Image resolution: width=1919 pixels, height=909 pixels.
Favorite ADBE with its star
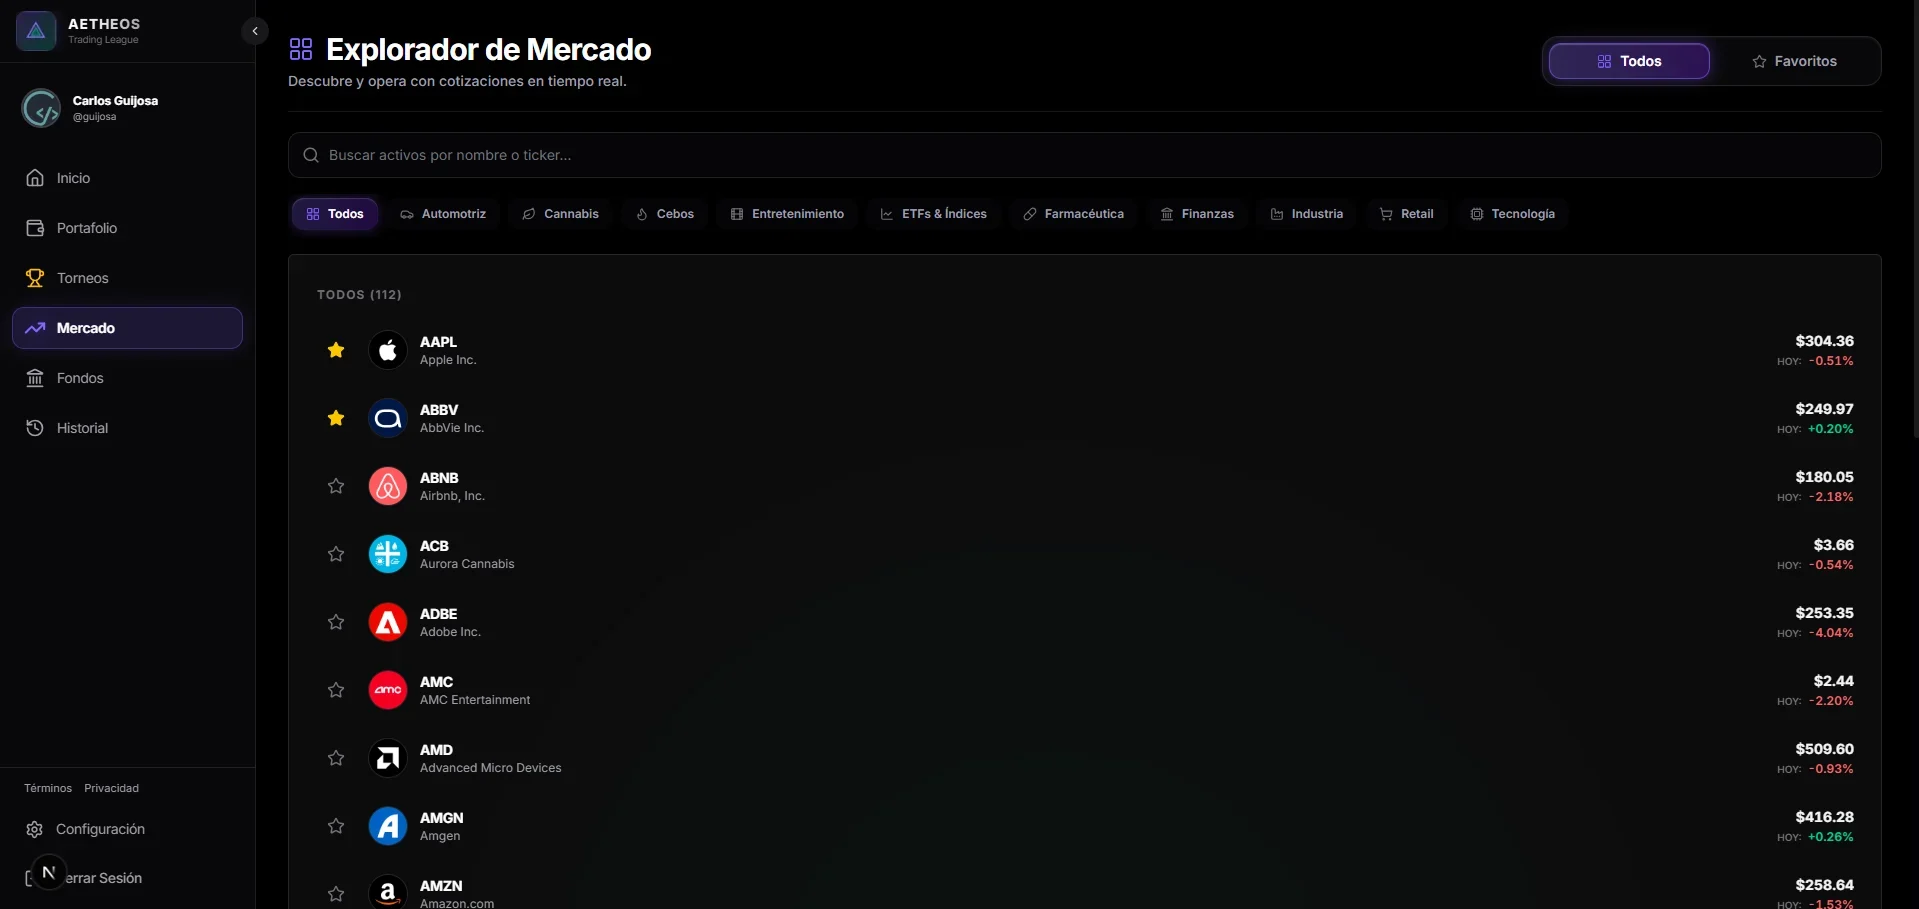click(336, 622)
